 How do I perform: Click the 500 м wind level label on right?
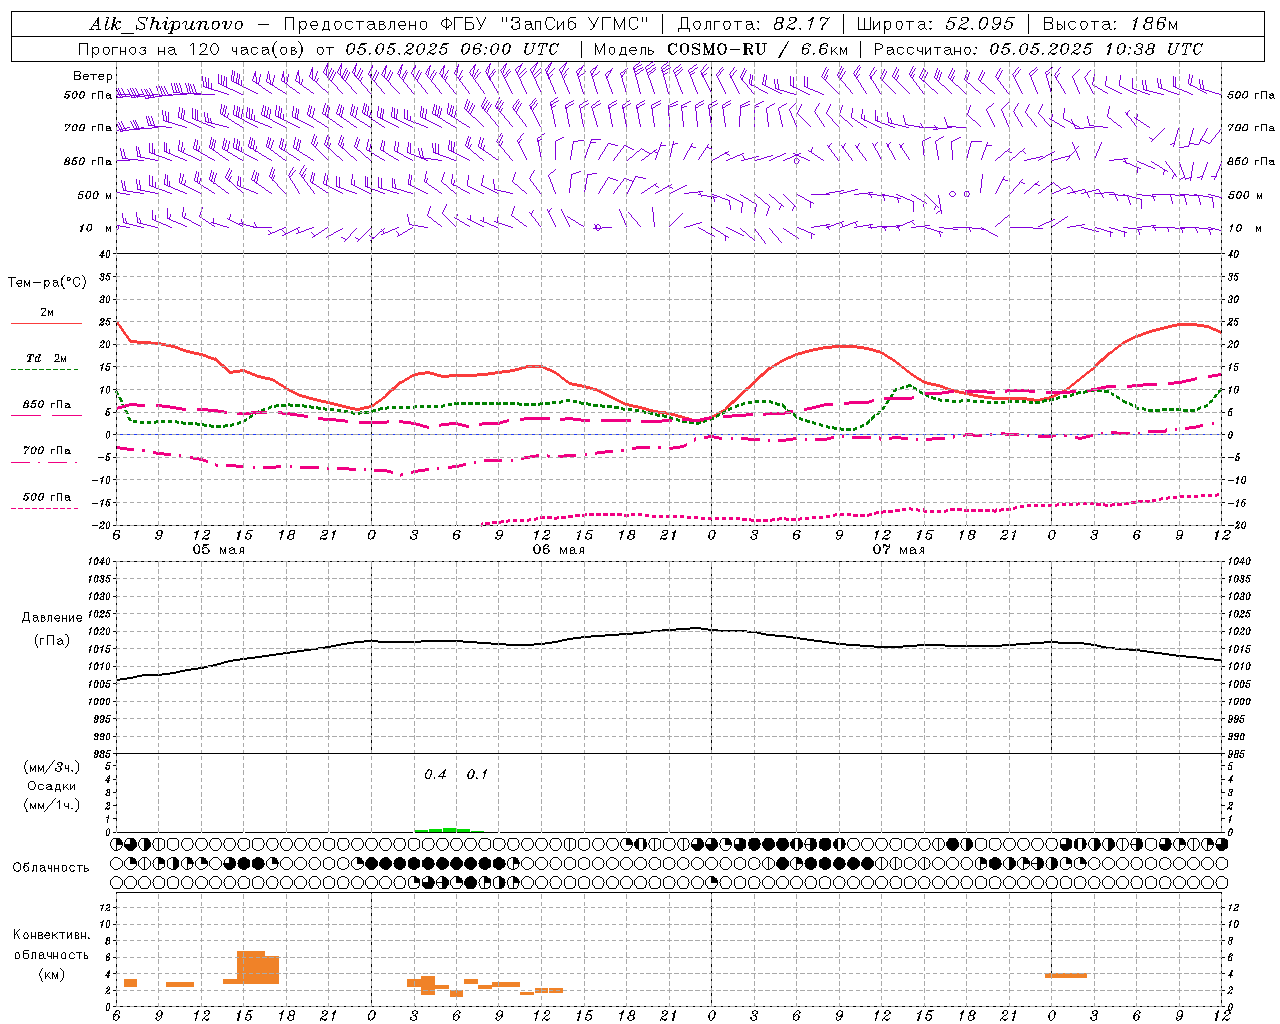1245,195
